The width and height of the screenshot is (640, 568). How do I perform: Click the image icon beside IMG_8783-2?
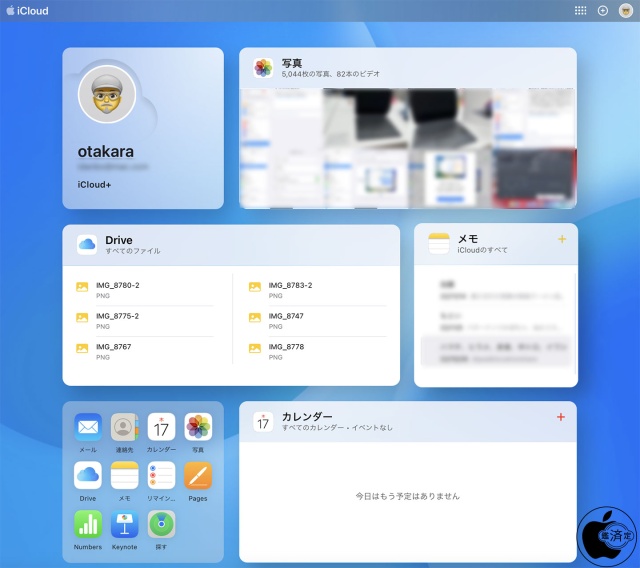click(255, 287)
